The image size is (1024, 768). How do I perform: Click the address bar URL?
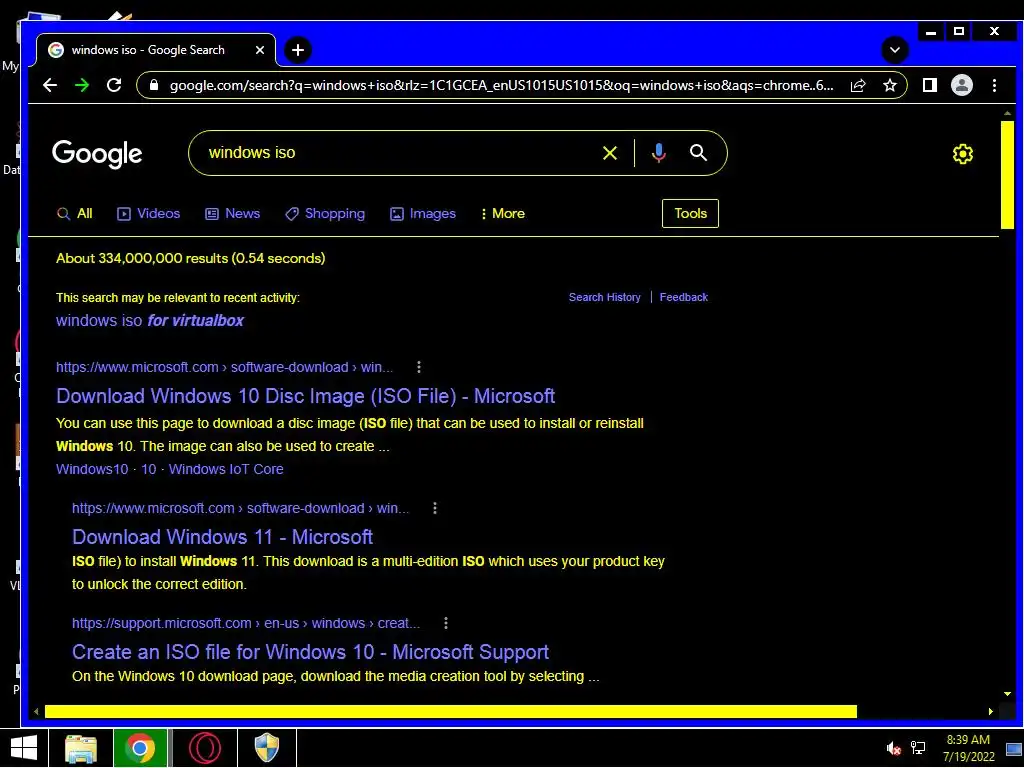click(x=502, y=86)
